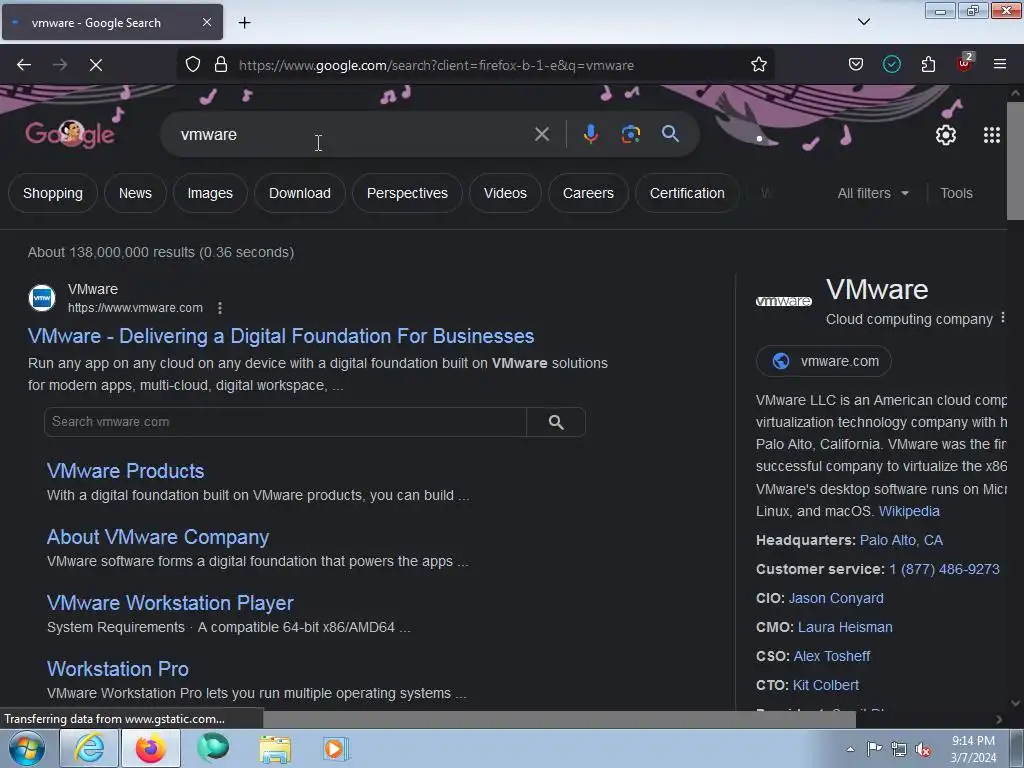Image resolution: width=1024 pixels, height=768 pixels.
Task: Open Google quick settings gear
Action: tap(946, 135)
